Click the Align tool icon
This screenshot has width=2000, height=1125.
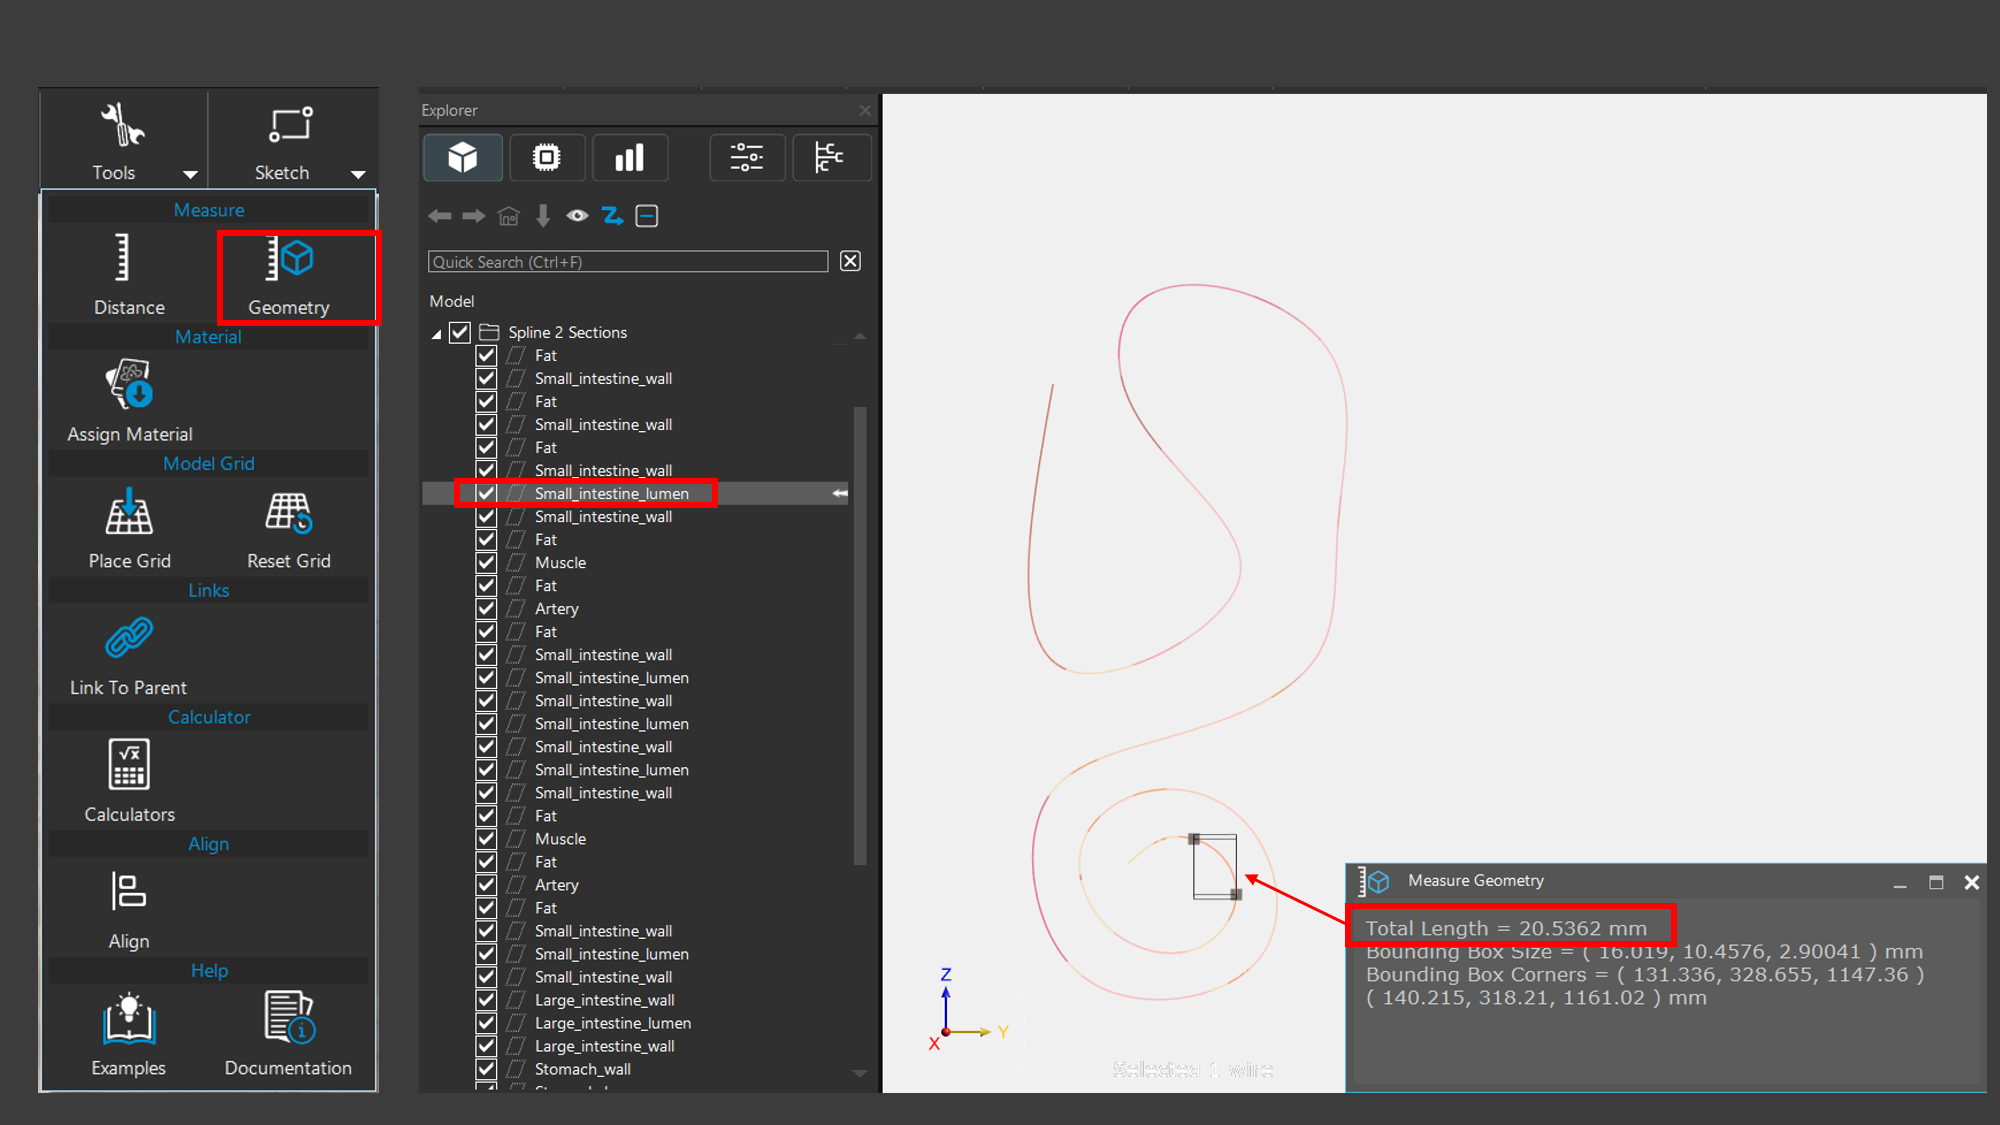point(129,892)
